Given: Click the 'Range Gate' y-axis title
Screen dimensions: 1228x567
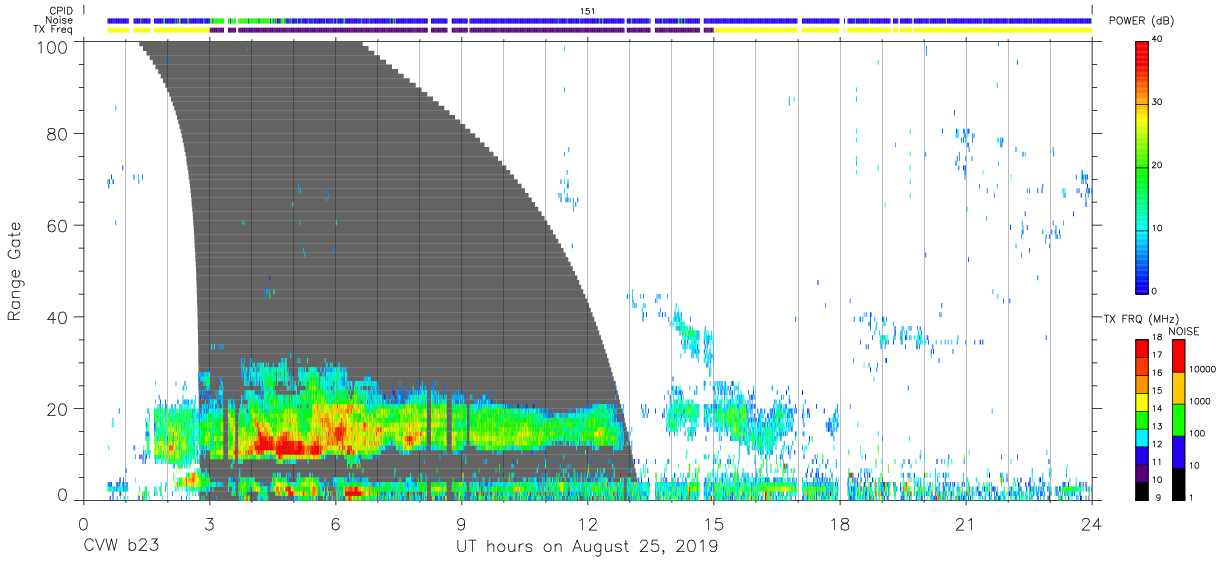Looking at the screenshot, I should [15, 270].
